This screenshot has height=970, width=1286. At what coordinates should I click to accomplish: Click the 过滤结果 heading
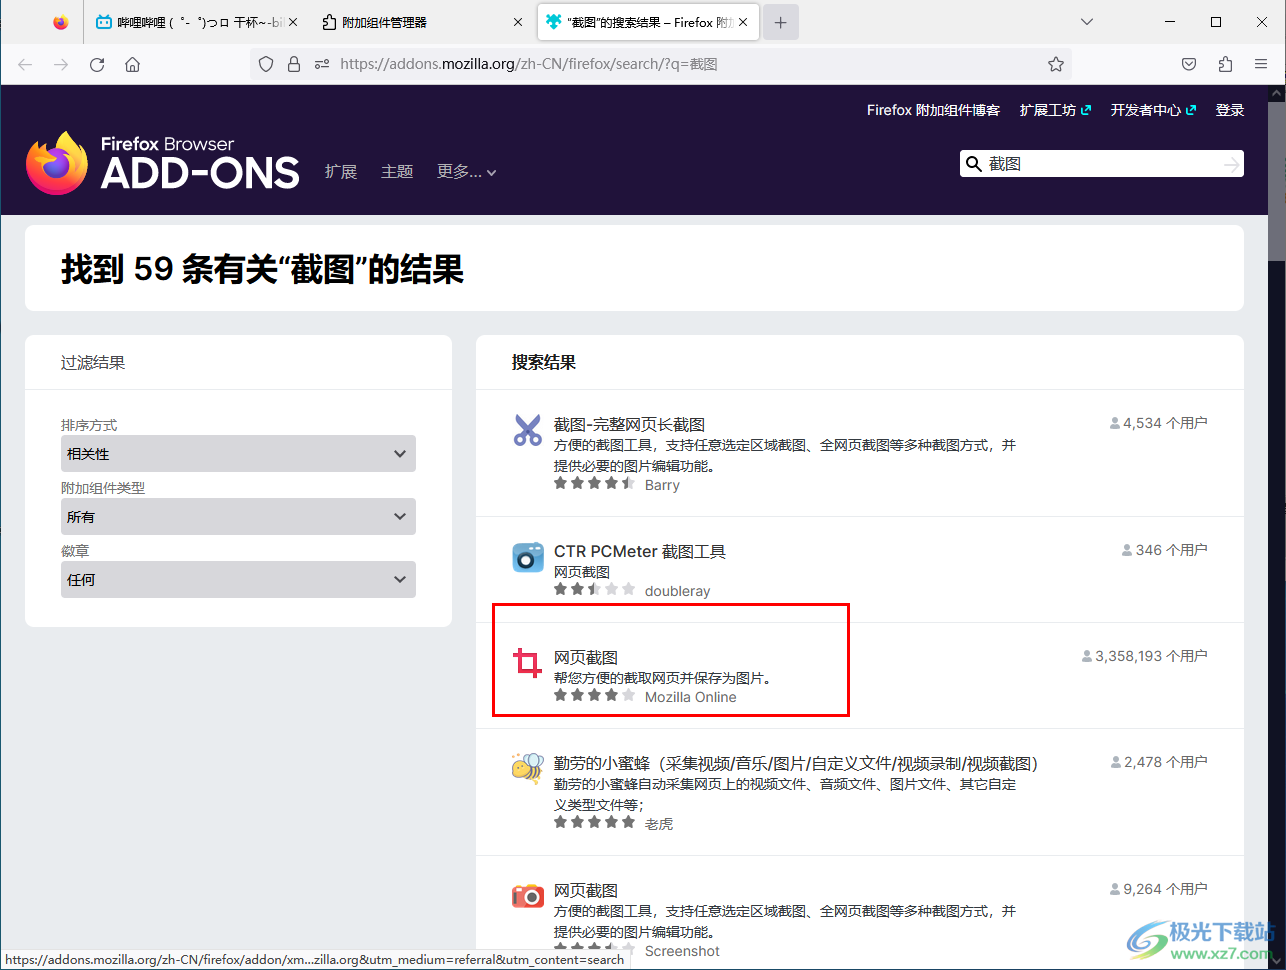[x=93, y=362]
